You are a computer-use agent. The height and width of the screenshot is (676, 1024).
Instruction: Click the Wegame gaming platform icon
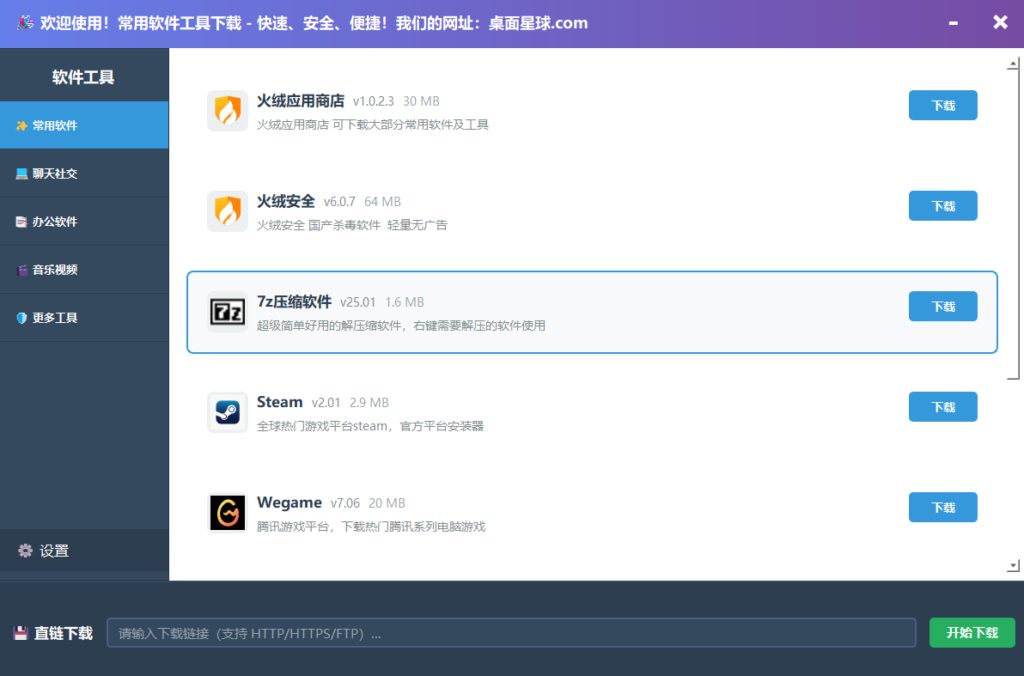coord(227,513)
